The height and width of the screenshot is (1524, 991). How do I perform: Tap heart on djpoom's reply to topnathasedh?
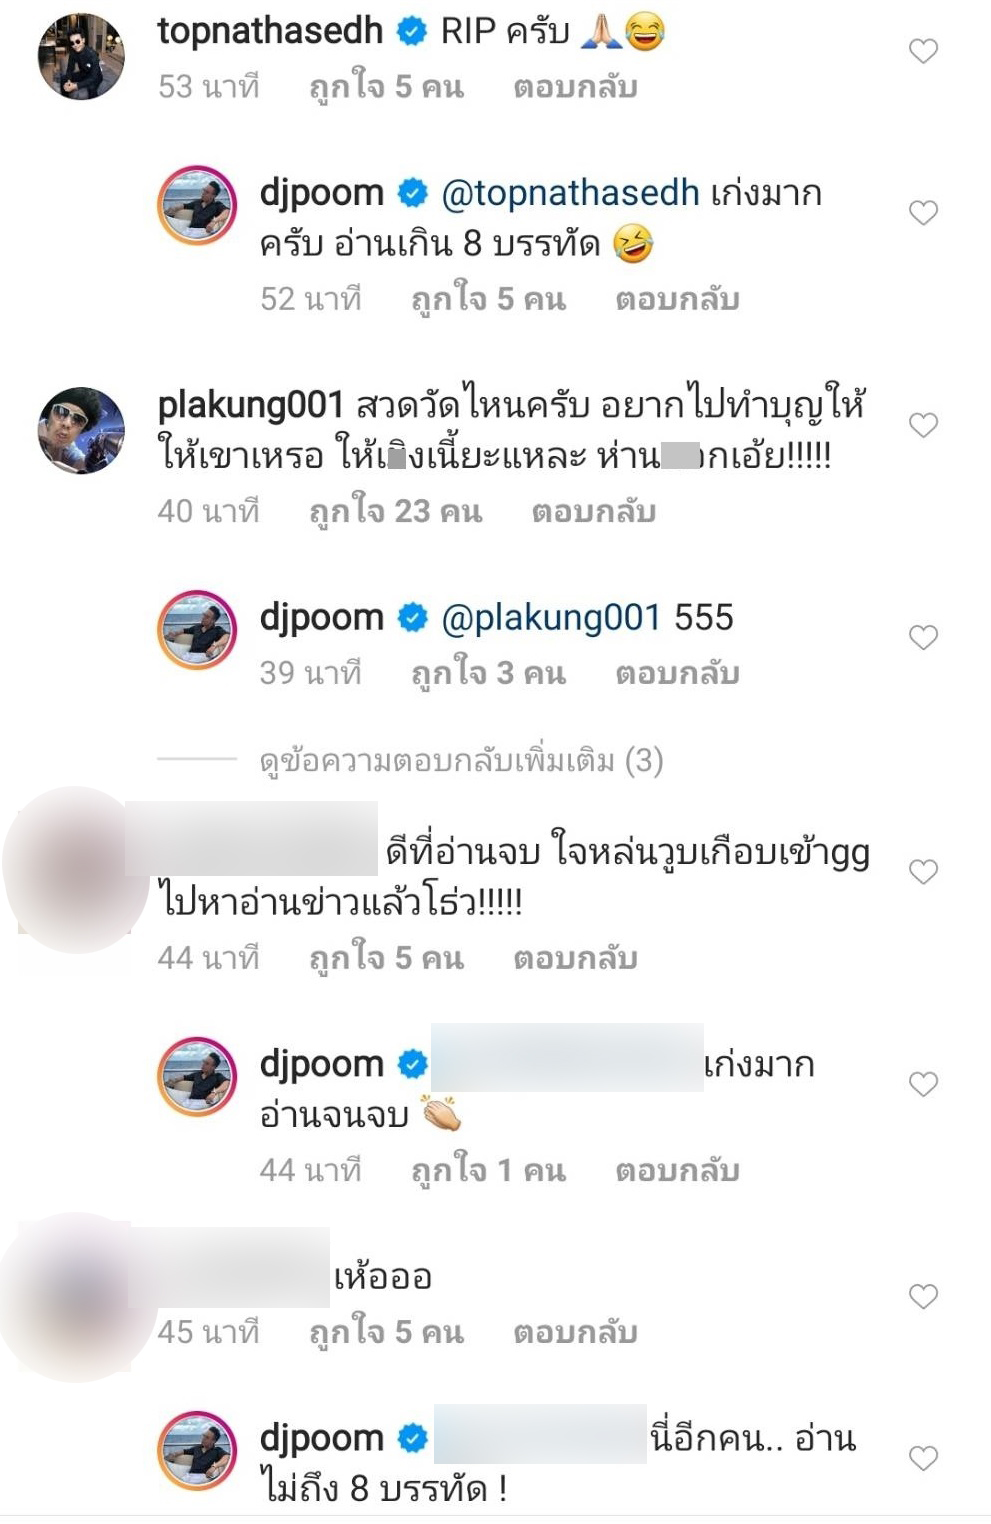point(923,212)
